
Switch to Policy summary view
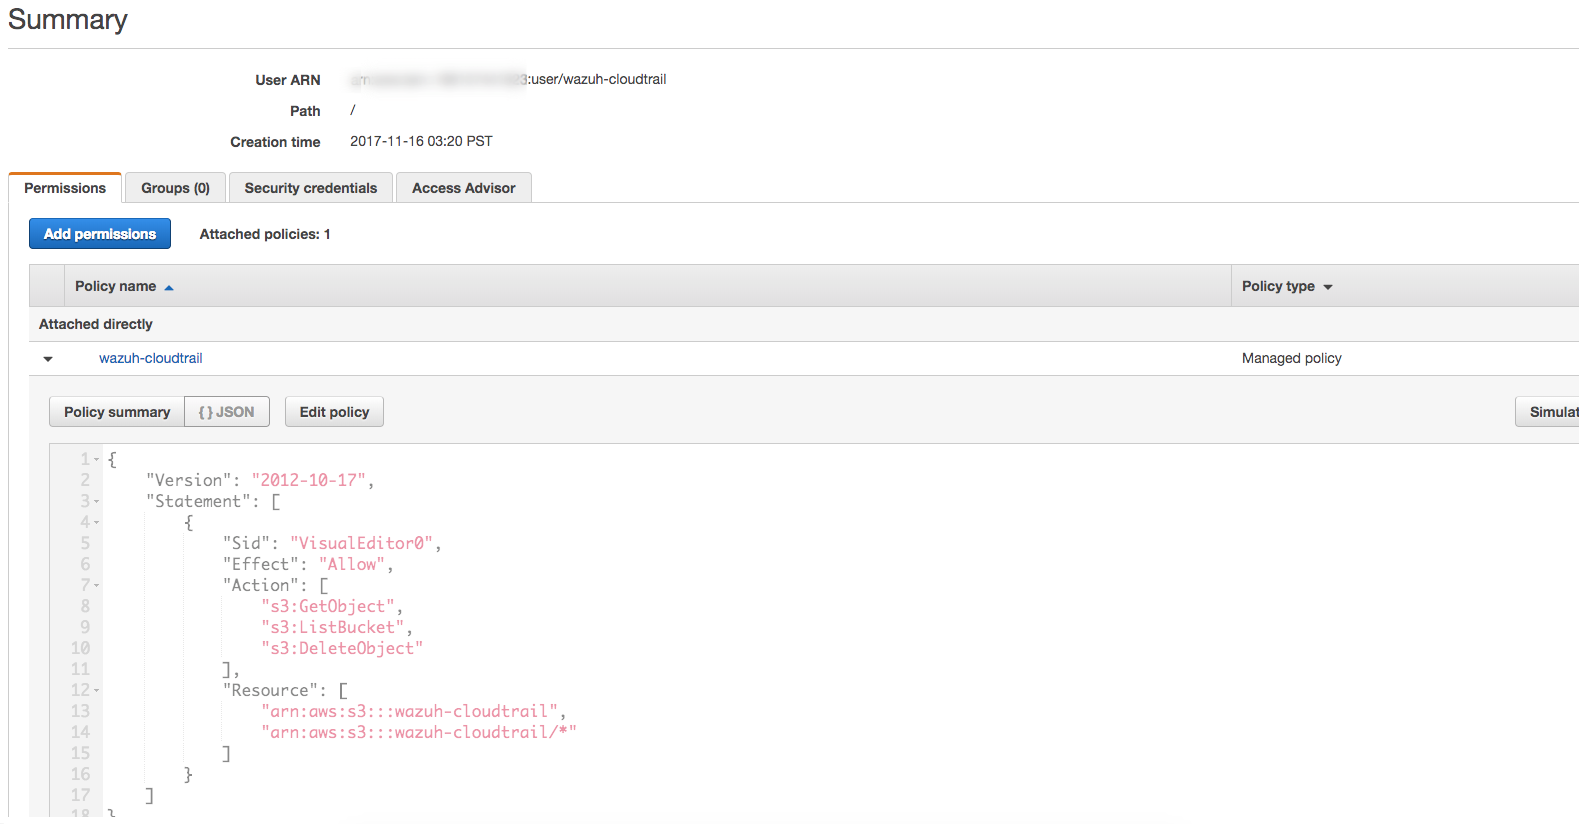117,412
